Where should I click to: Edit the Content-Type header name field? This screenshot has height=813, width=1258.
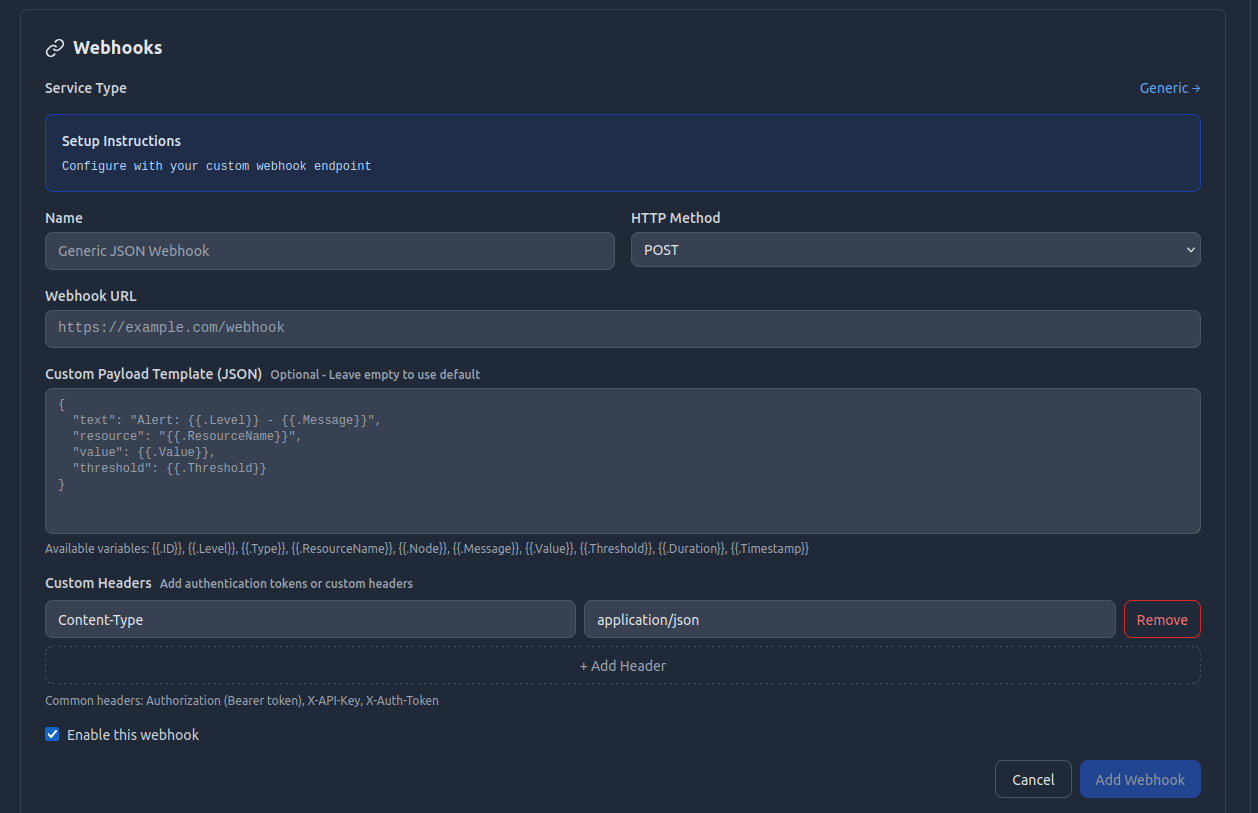(310, 619)
